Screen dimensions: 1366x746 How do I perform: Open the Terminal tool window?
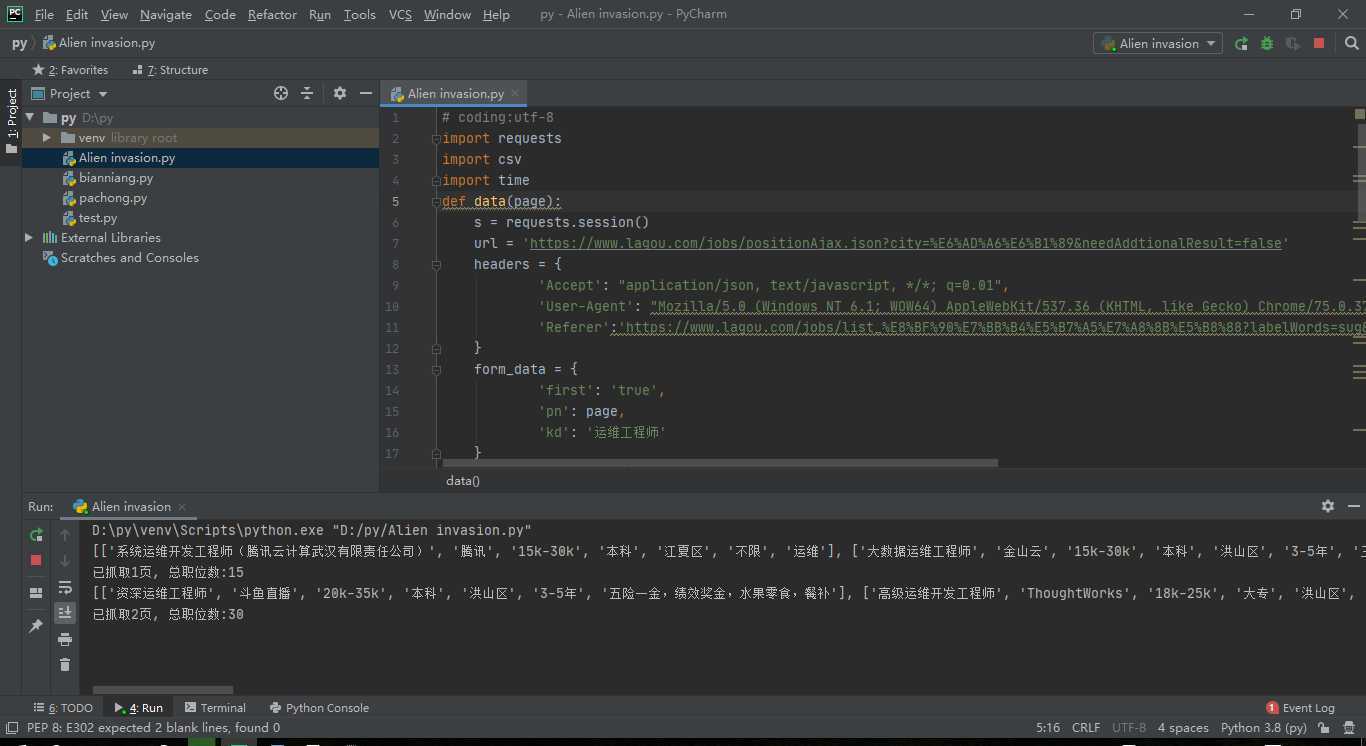(x=215, y=708)
